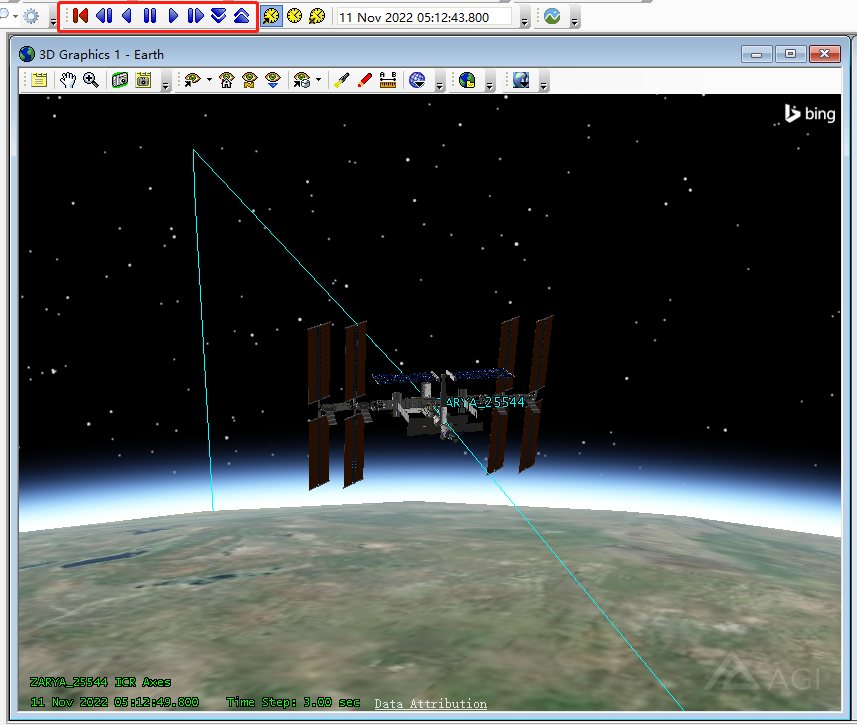Click the step forward animation button

196,16
